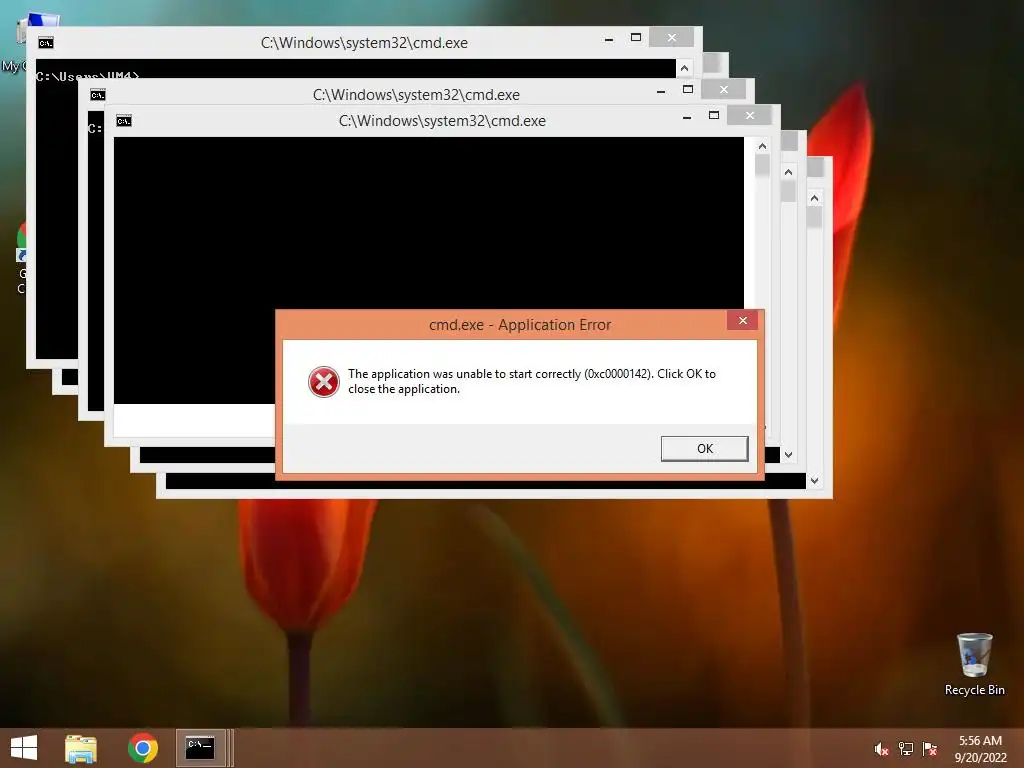
Task: Click scroll-down arrow of the bottom-most stacked cmd window
Action: click(814, 481)
